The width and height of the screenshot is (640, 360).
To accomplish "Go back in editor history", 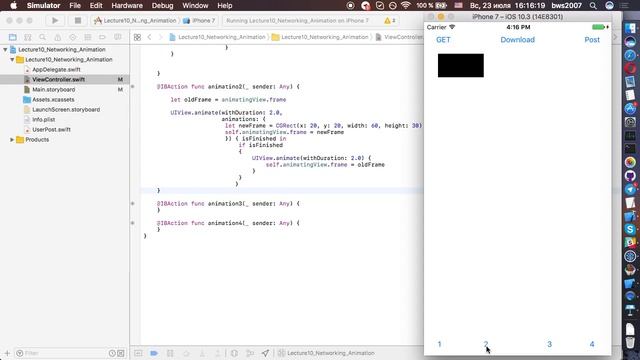I will pyautogui.click(x=149, y=37).
